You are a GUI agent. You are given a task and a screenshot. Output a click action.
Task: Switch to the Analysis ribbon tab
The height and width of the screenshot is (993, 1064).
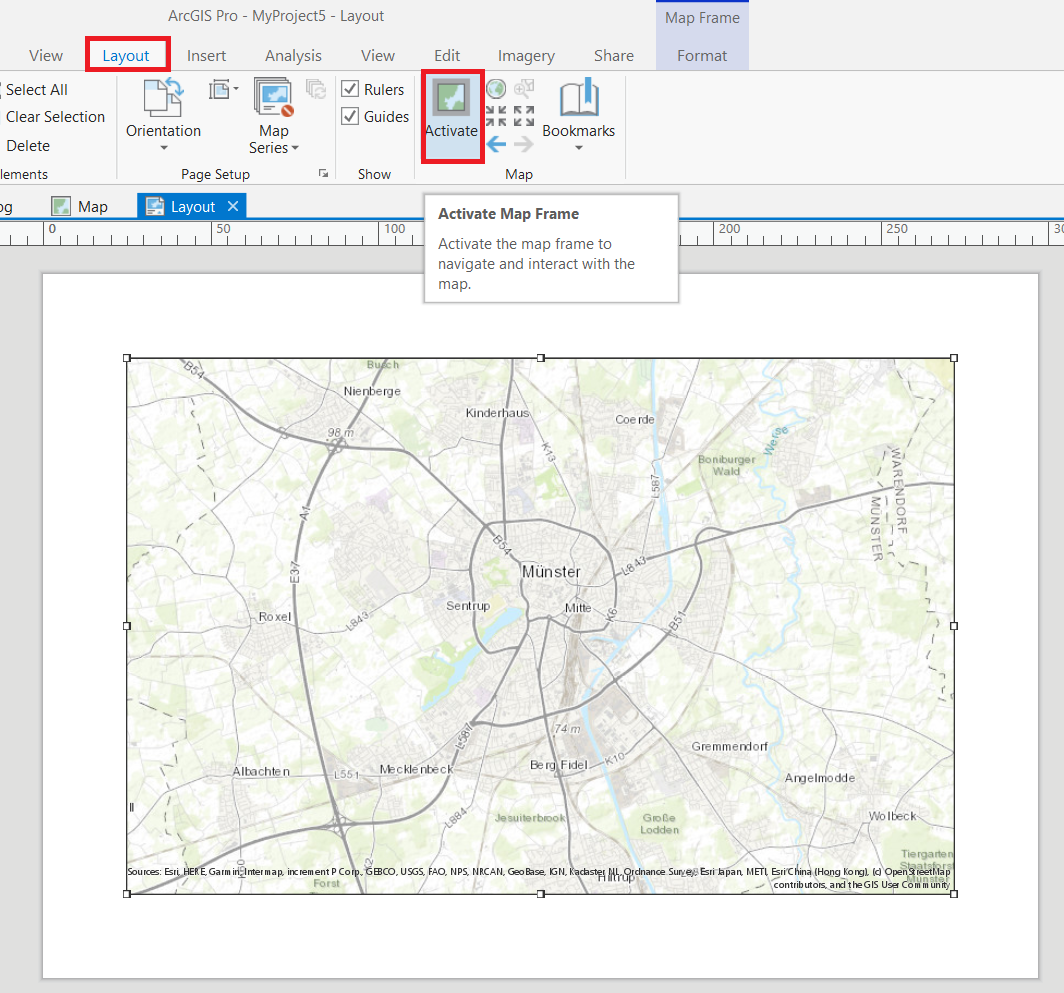click(x=293, y=56)
